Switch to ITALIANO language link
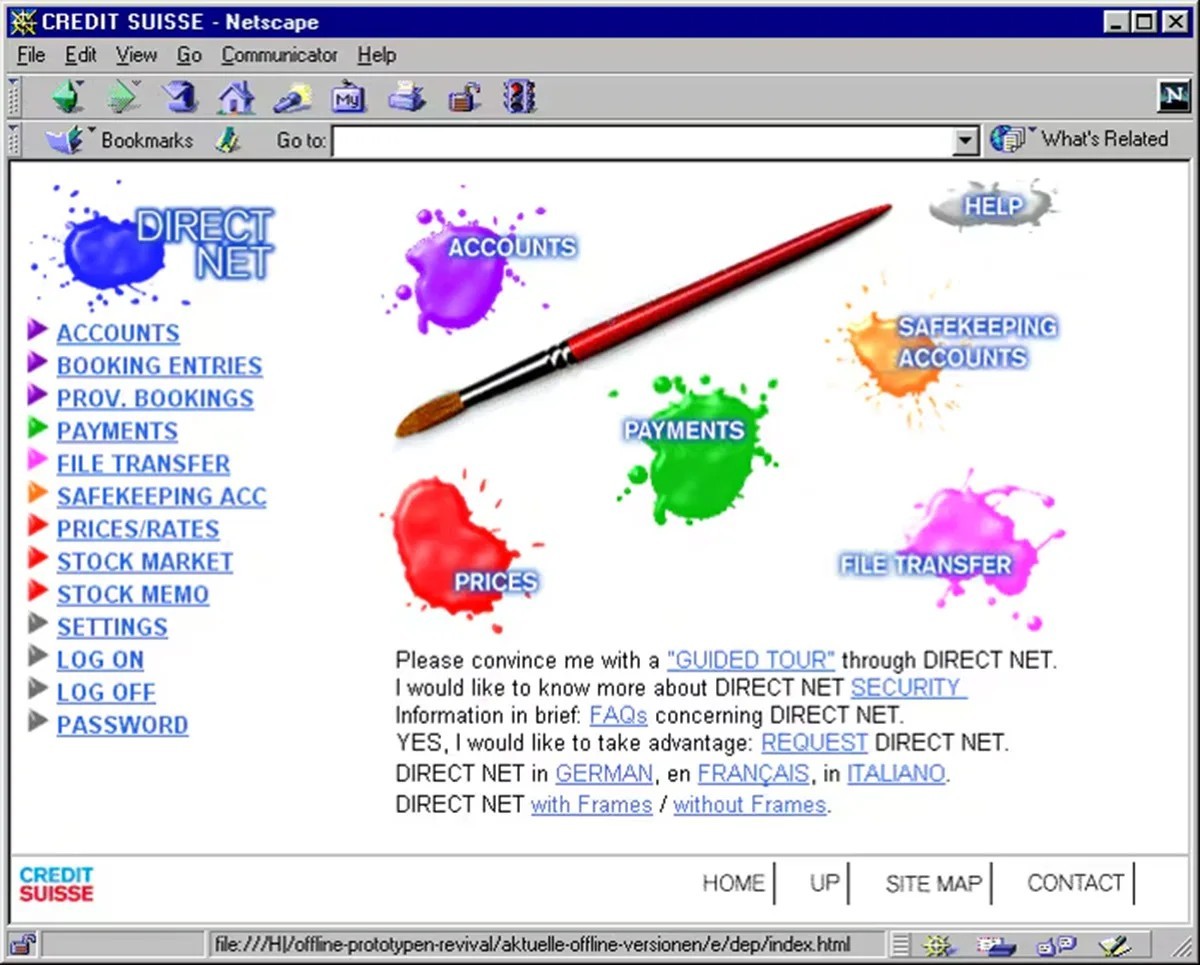 tap(896, 774)
